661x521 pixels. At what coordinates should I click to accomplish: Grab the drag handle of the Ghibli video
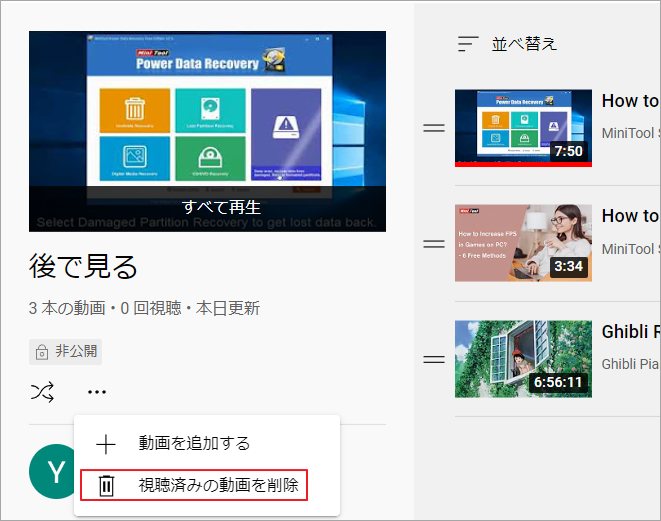[434, 359]
